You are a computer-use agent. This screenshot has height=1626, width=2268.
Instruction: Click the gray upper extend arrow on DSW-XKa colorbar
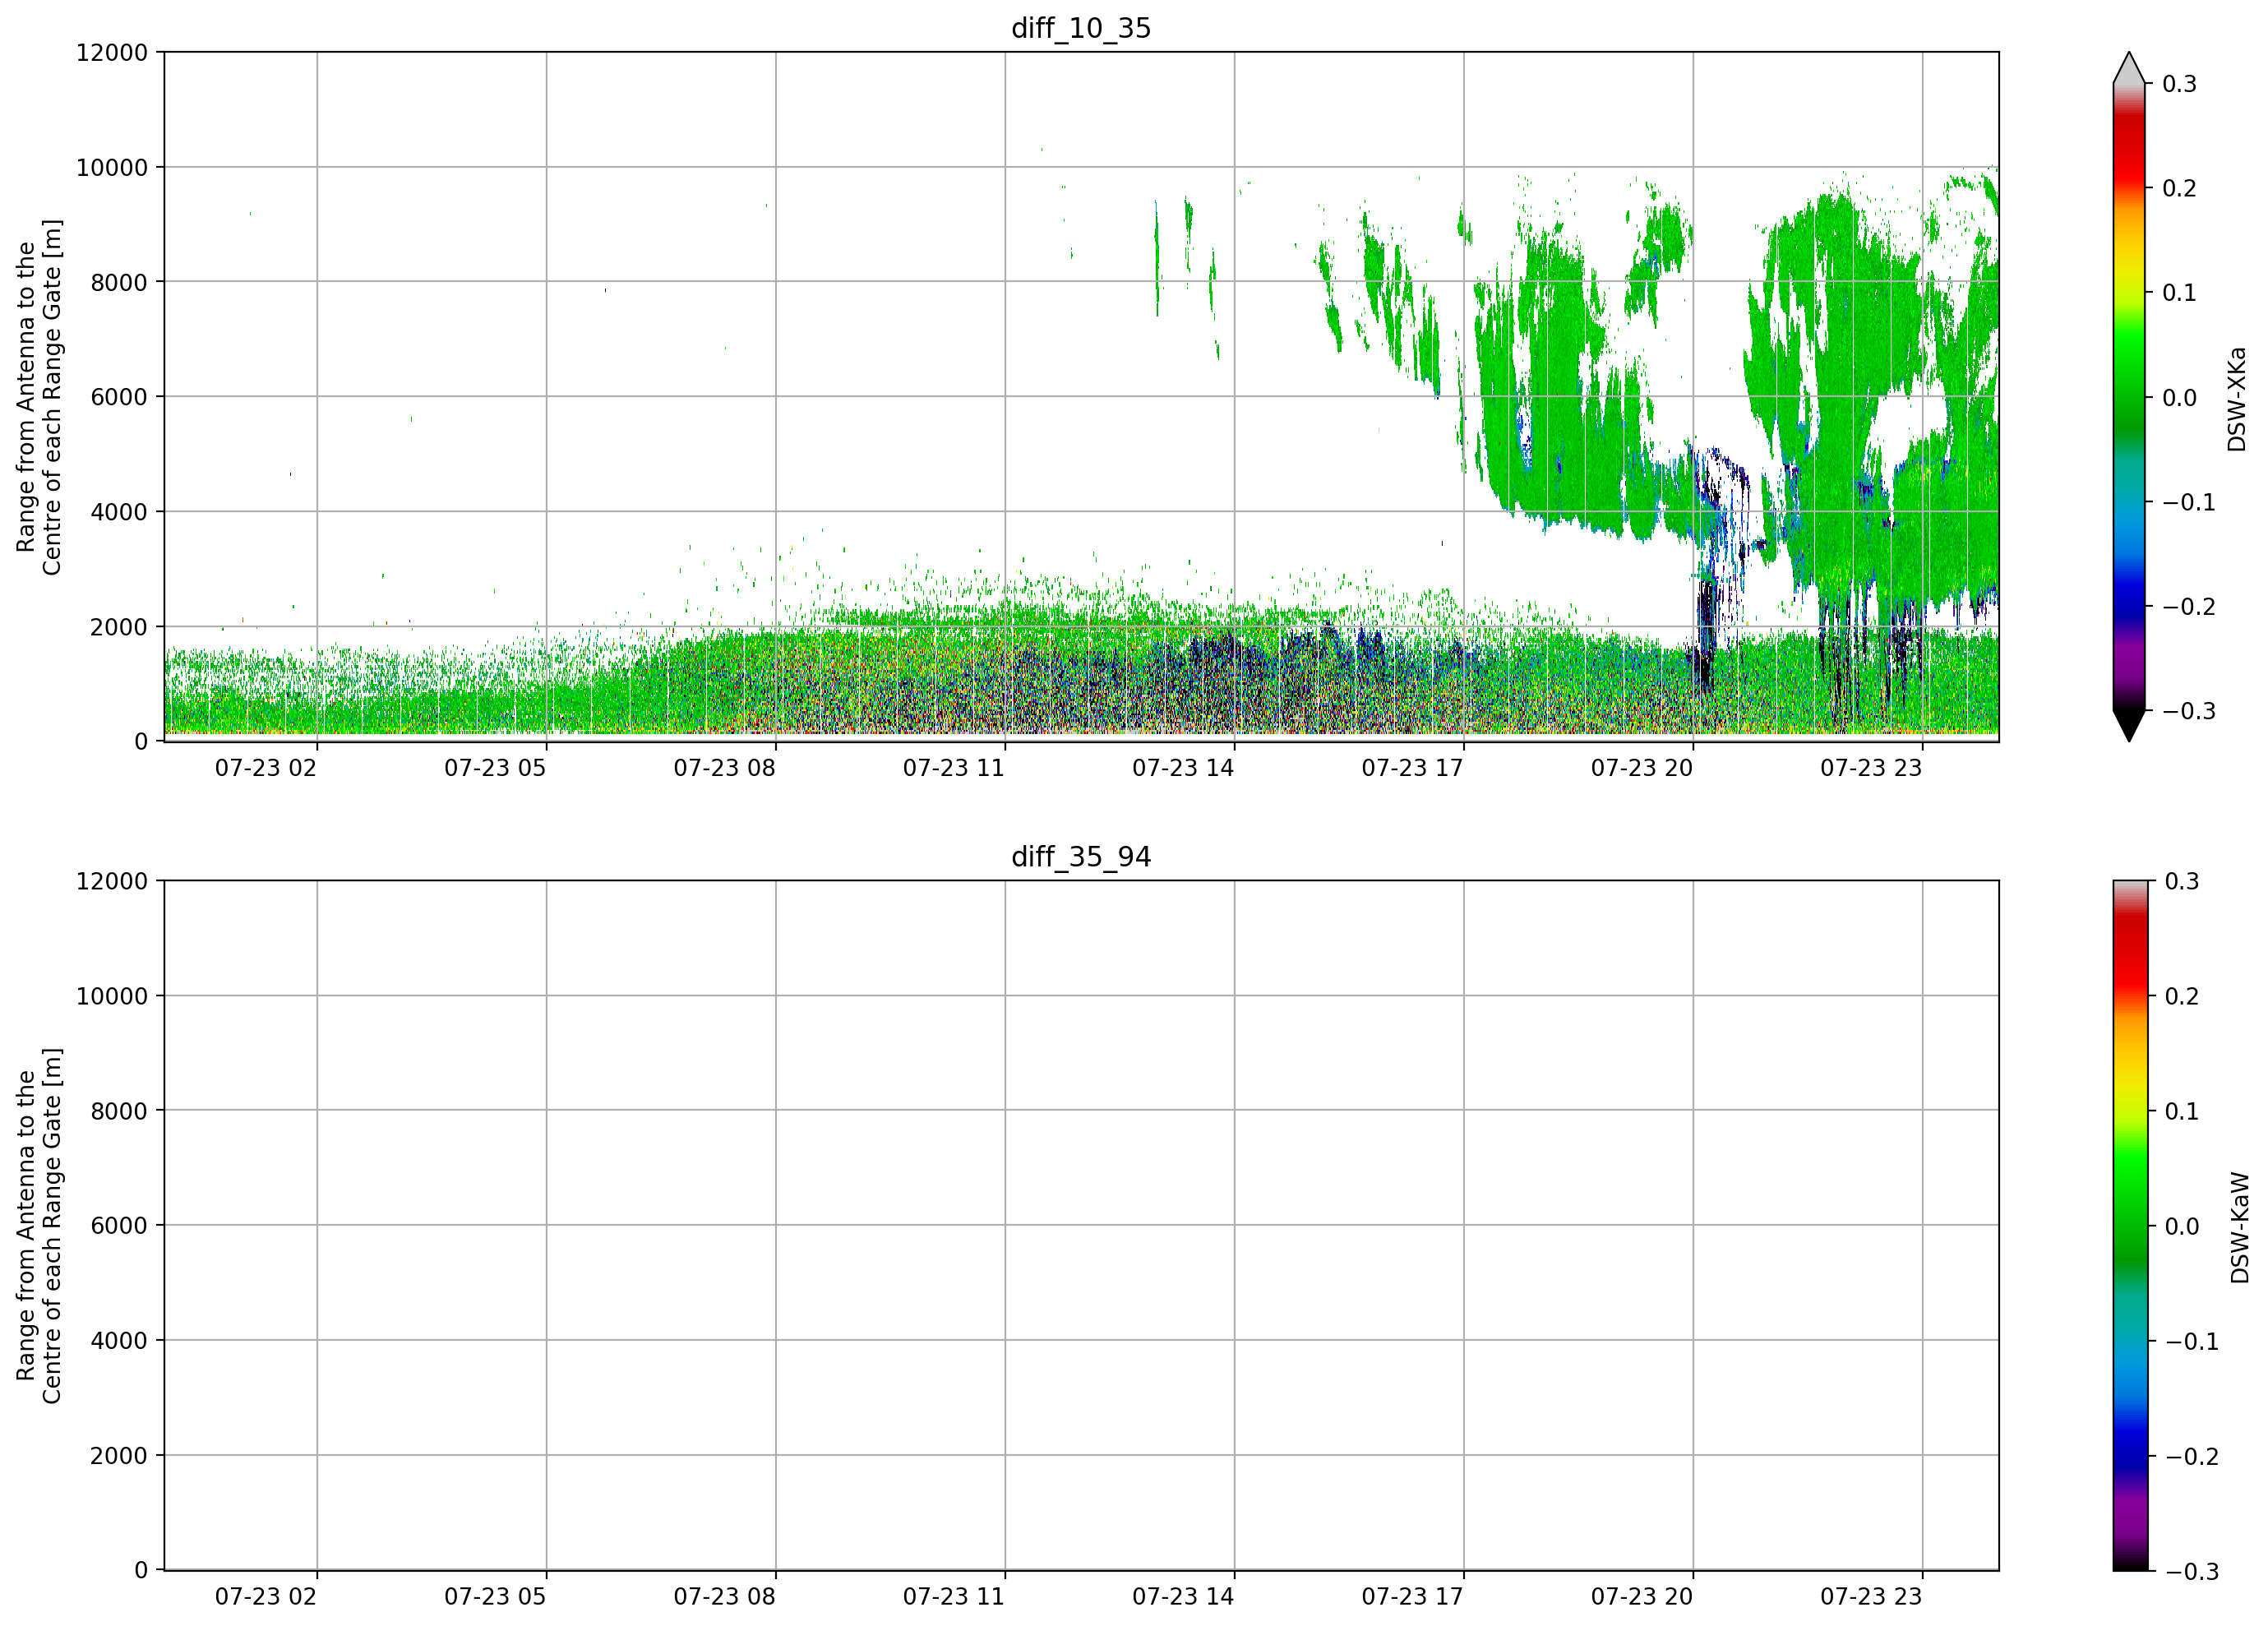point(2129,68)
